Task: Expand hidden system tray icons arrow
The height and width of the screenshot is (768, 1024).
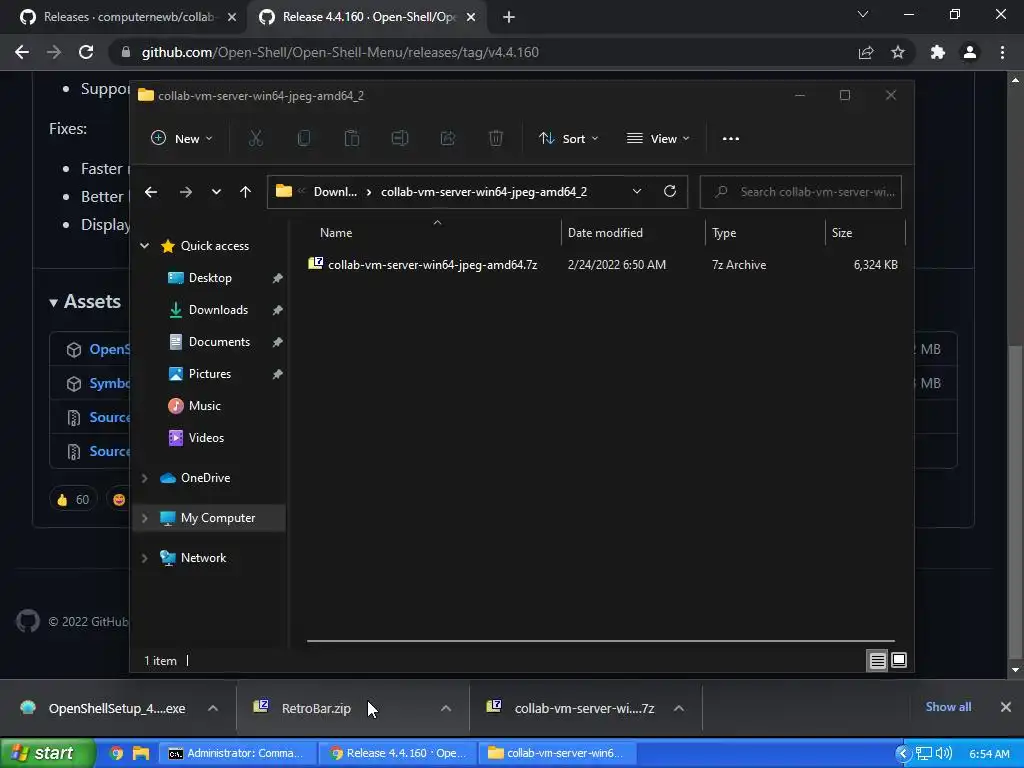Action: pyautogui.click(x=903, y=753)
